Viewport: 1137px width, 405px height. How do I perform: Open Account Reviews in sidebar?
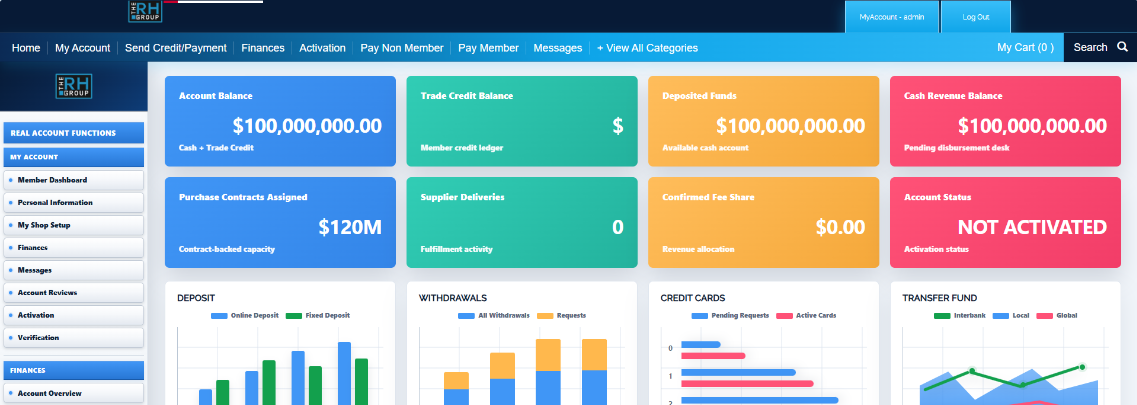coord(73,292)
